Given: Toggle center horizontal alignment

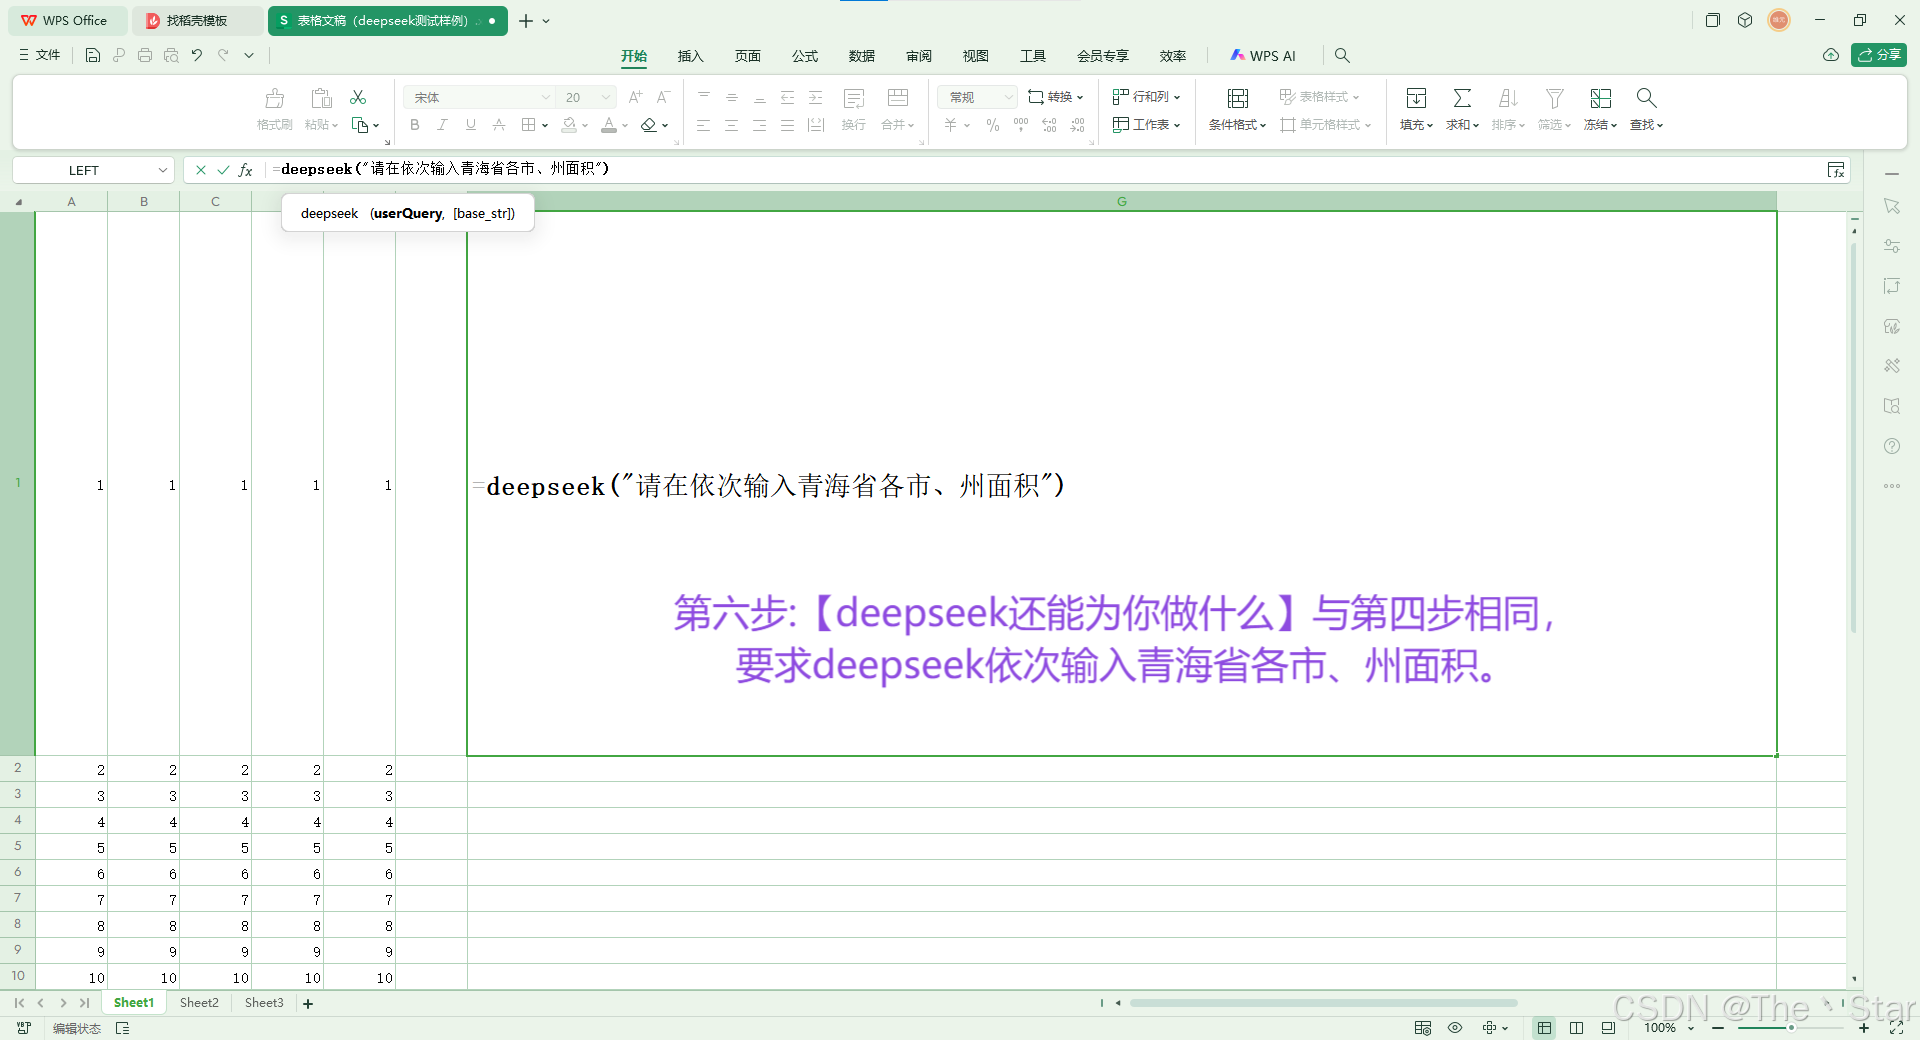Looking at the screenshot, I should click(731, 125).
